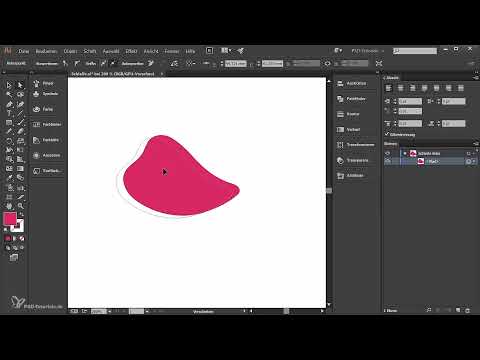480x360 pixels.
Task: Select the Column Graph tool
Action: point(20,188)
